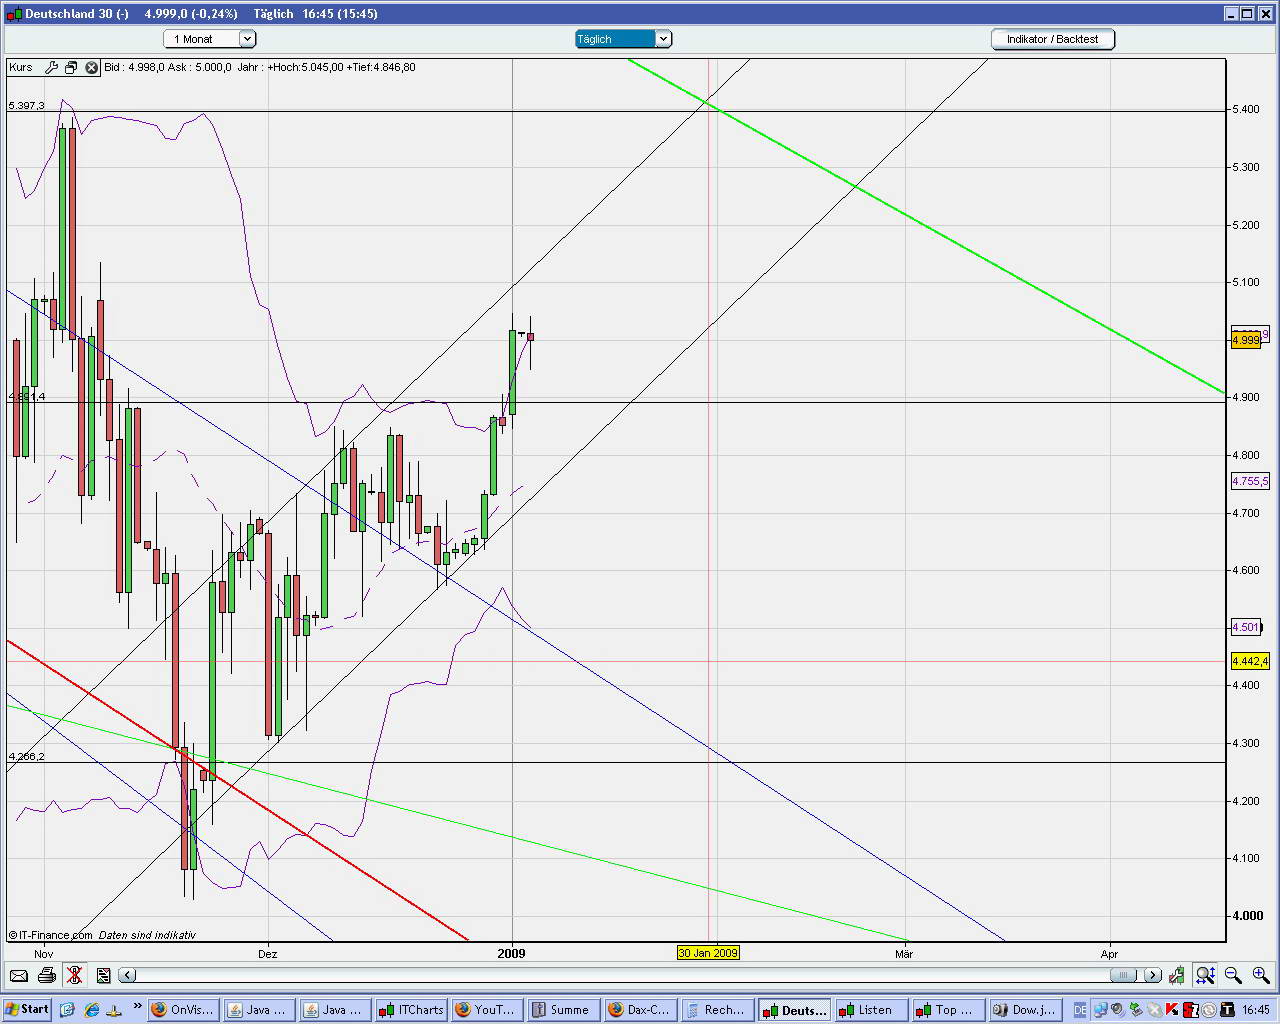The height and width of the screenshot is (1024, 1280).
Task: Click the network computers tray icon
Action: [x=1100, y=1010]
